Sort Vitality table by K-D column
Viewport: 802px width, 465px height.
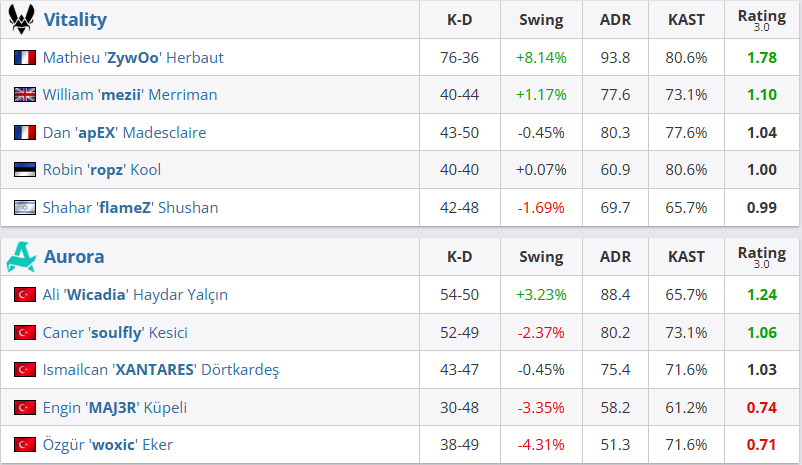point(459,20)
